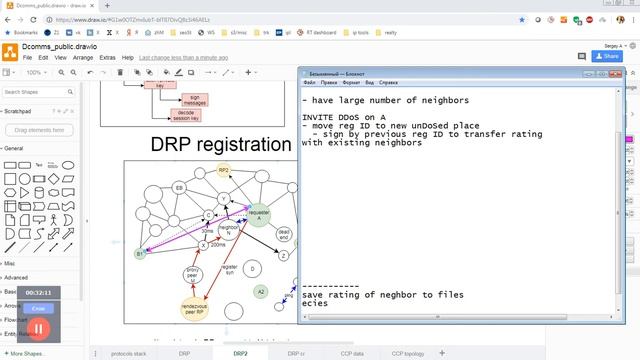Zoom in with the magnifier plus tool

[x=61, y=72]
